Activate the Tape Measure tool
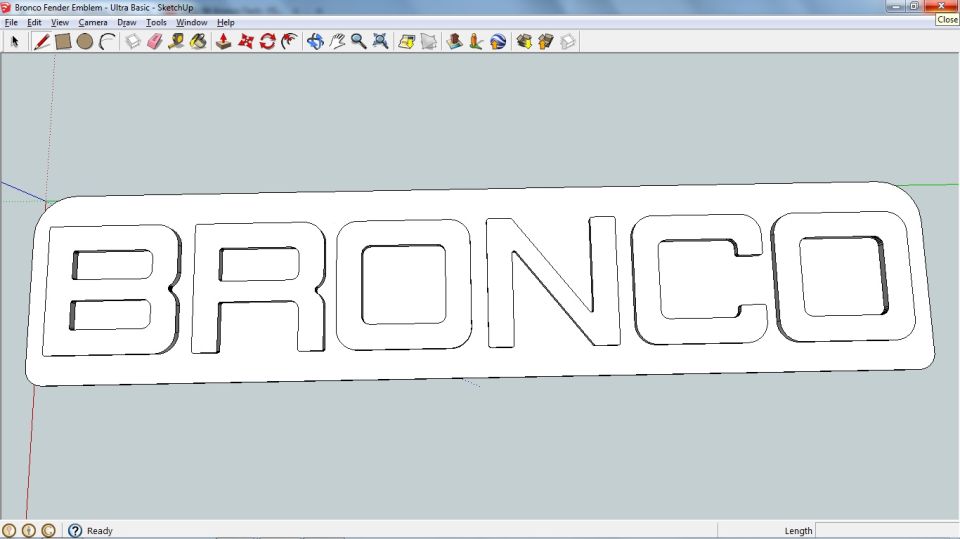This screenshot has height=539, width=960. [x=176, y=42]
